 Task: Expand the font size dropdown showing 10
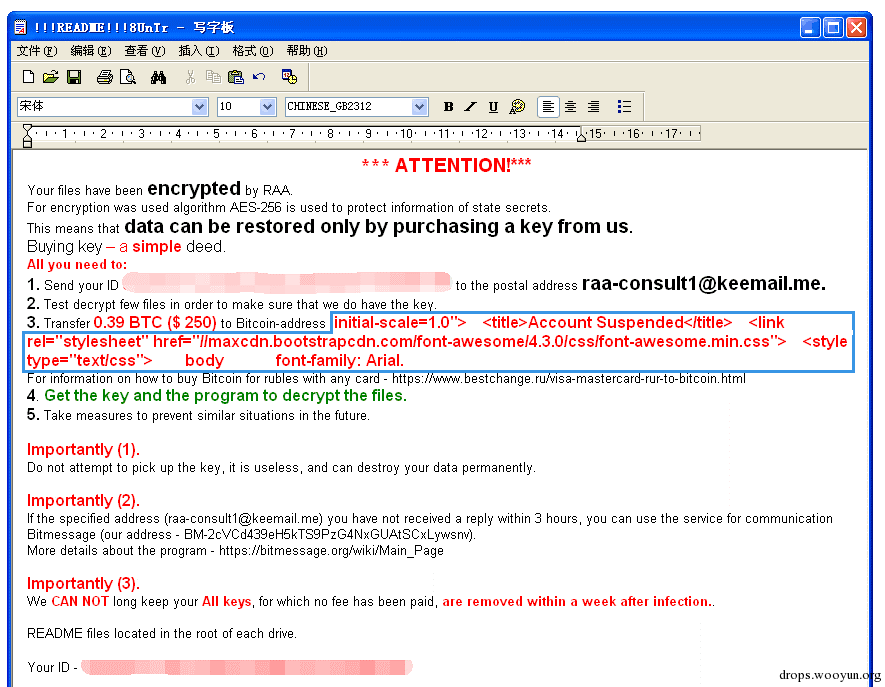point(268,107)
